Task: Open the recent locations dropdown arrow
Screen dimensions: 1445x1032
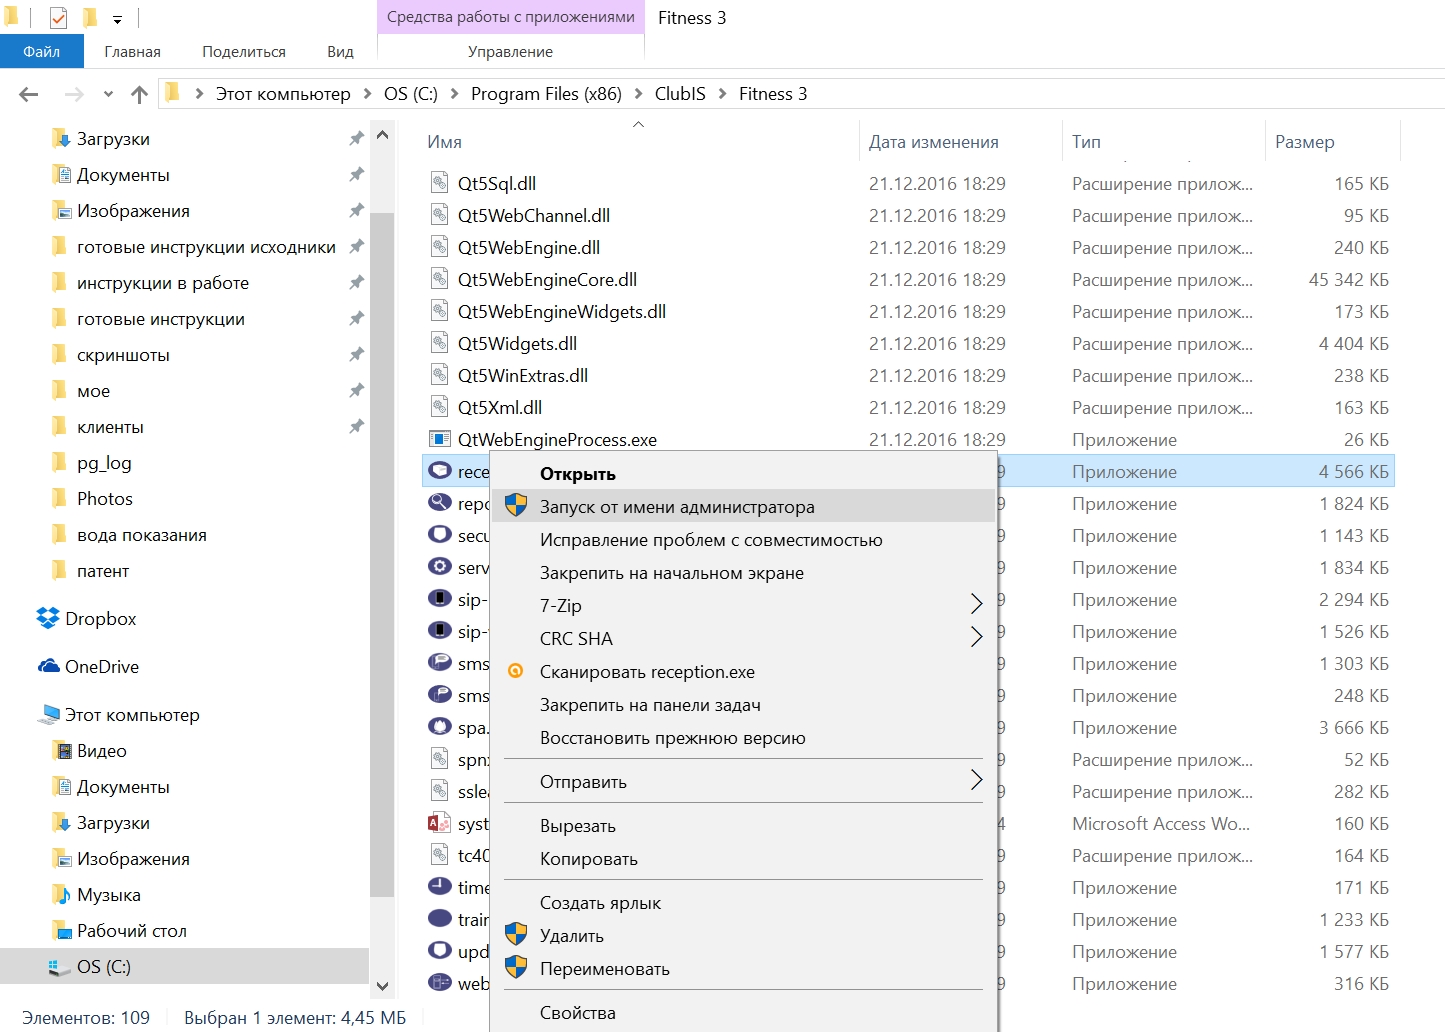Action: [x=108, y=94]
